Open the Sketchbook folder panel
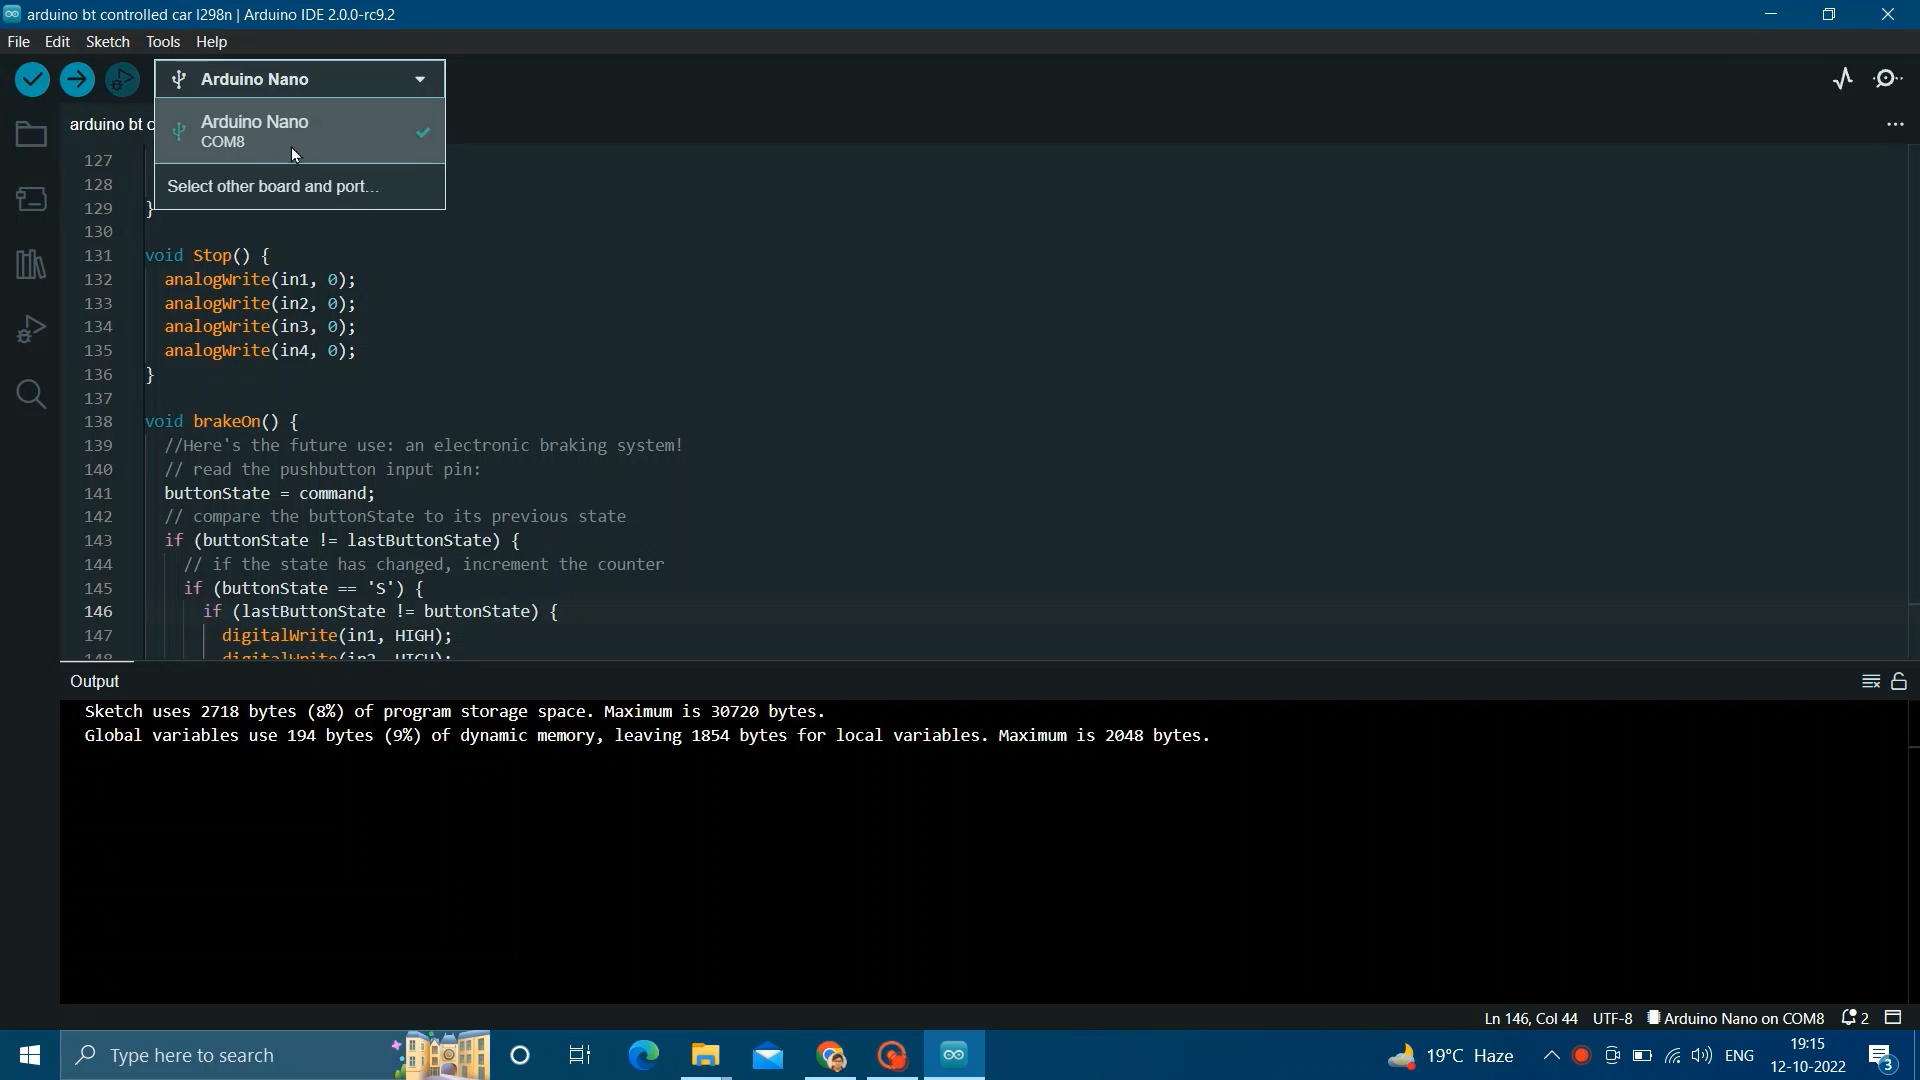1920x1080 pixels. (x=31, y=134)
